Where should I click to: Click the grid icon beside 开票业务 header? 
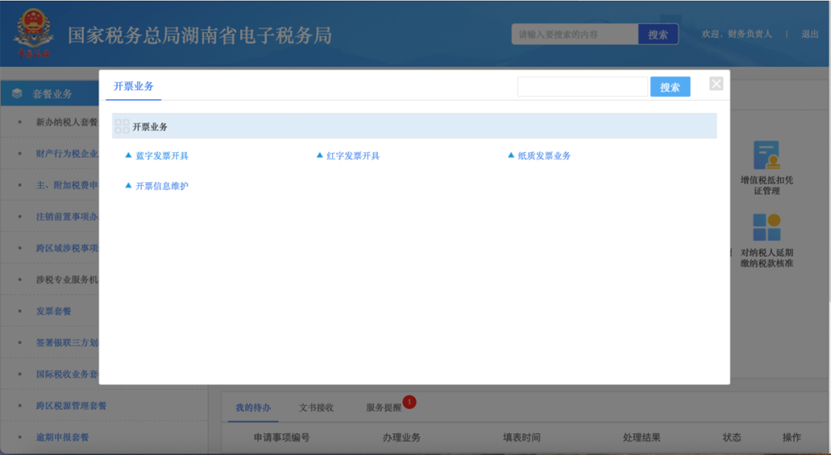[122, 126]
